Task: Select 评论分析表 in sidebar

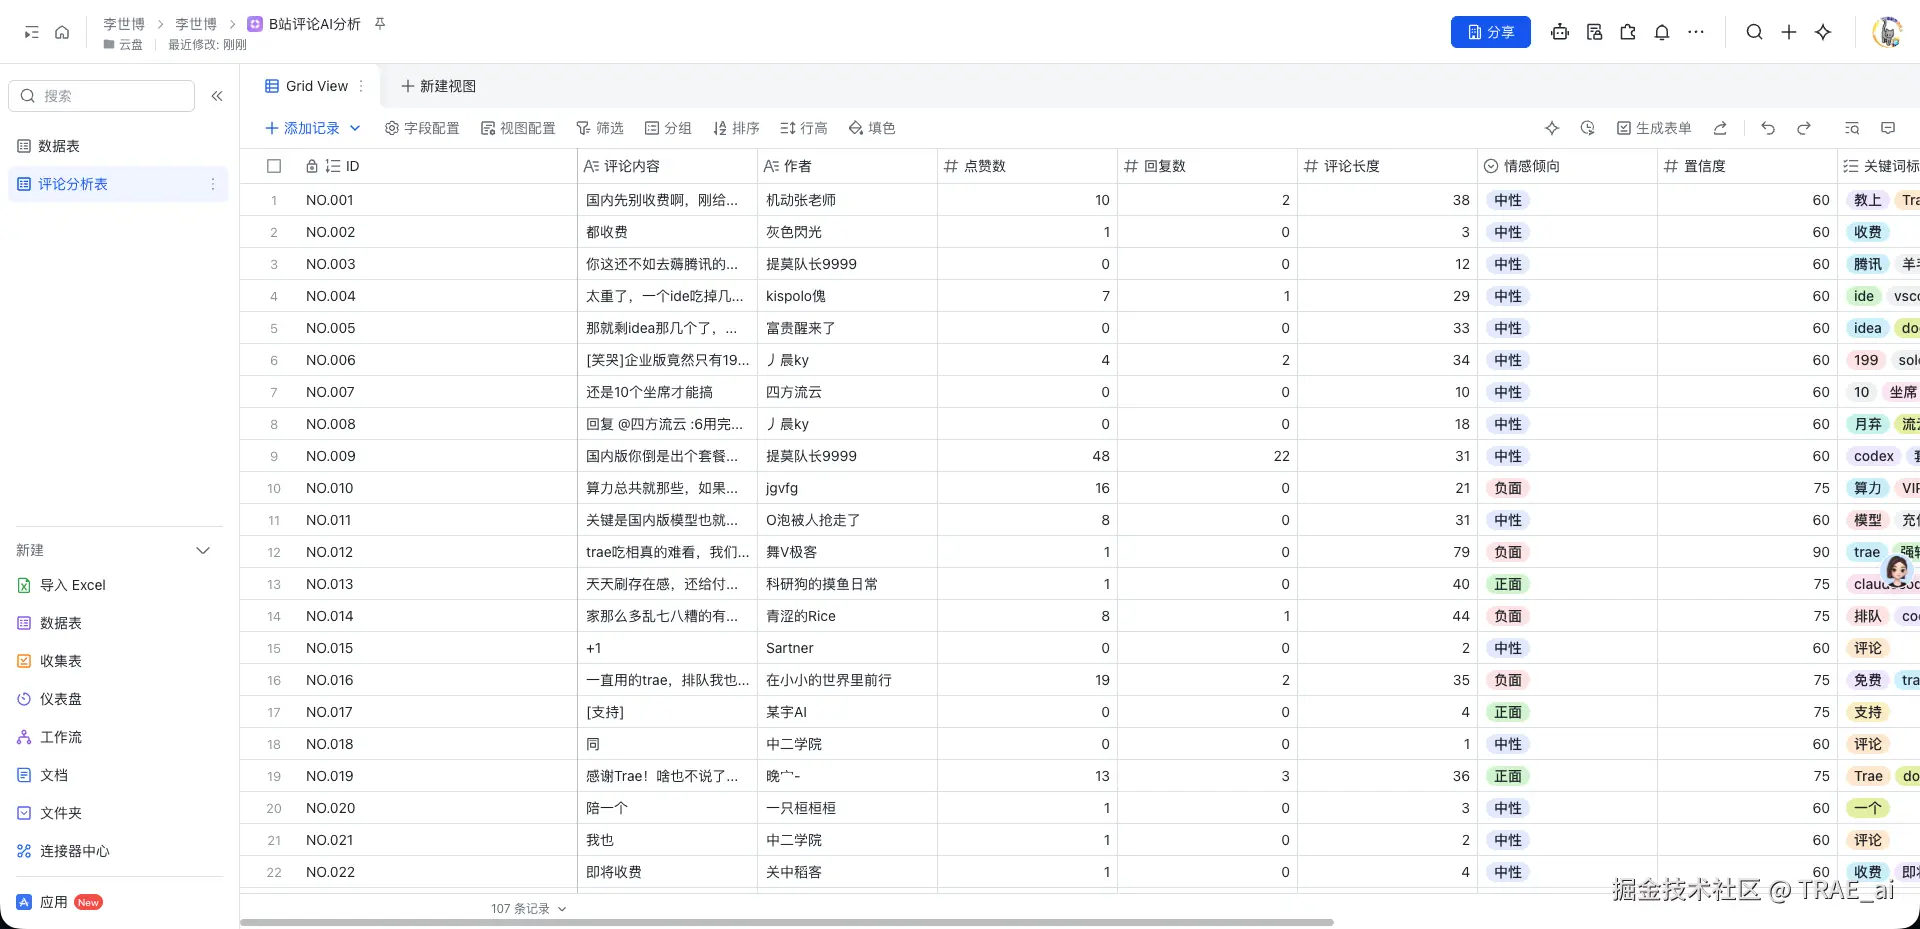Action: [118, 184]
